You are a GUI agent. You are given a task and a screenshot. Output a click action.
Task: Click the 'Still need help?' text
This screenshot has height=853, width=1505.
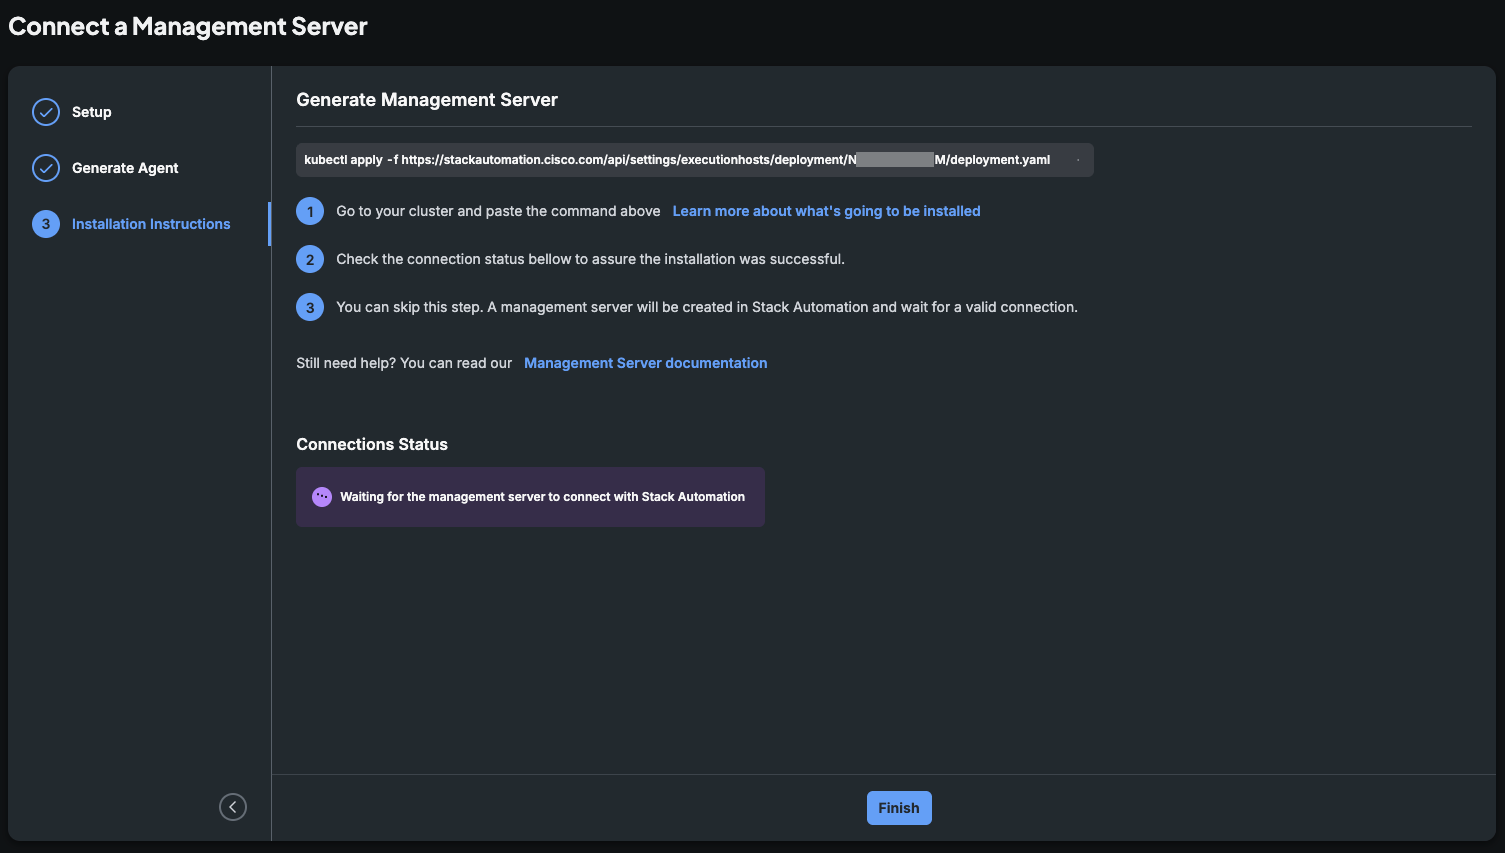404,363
